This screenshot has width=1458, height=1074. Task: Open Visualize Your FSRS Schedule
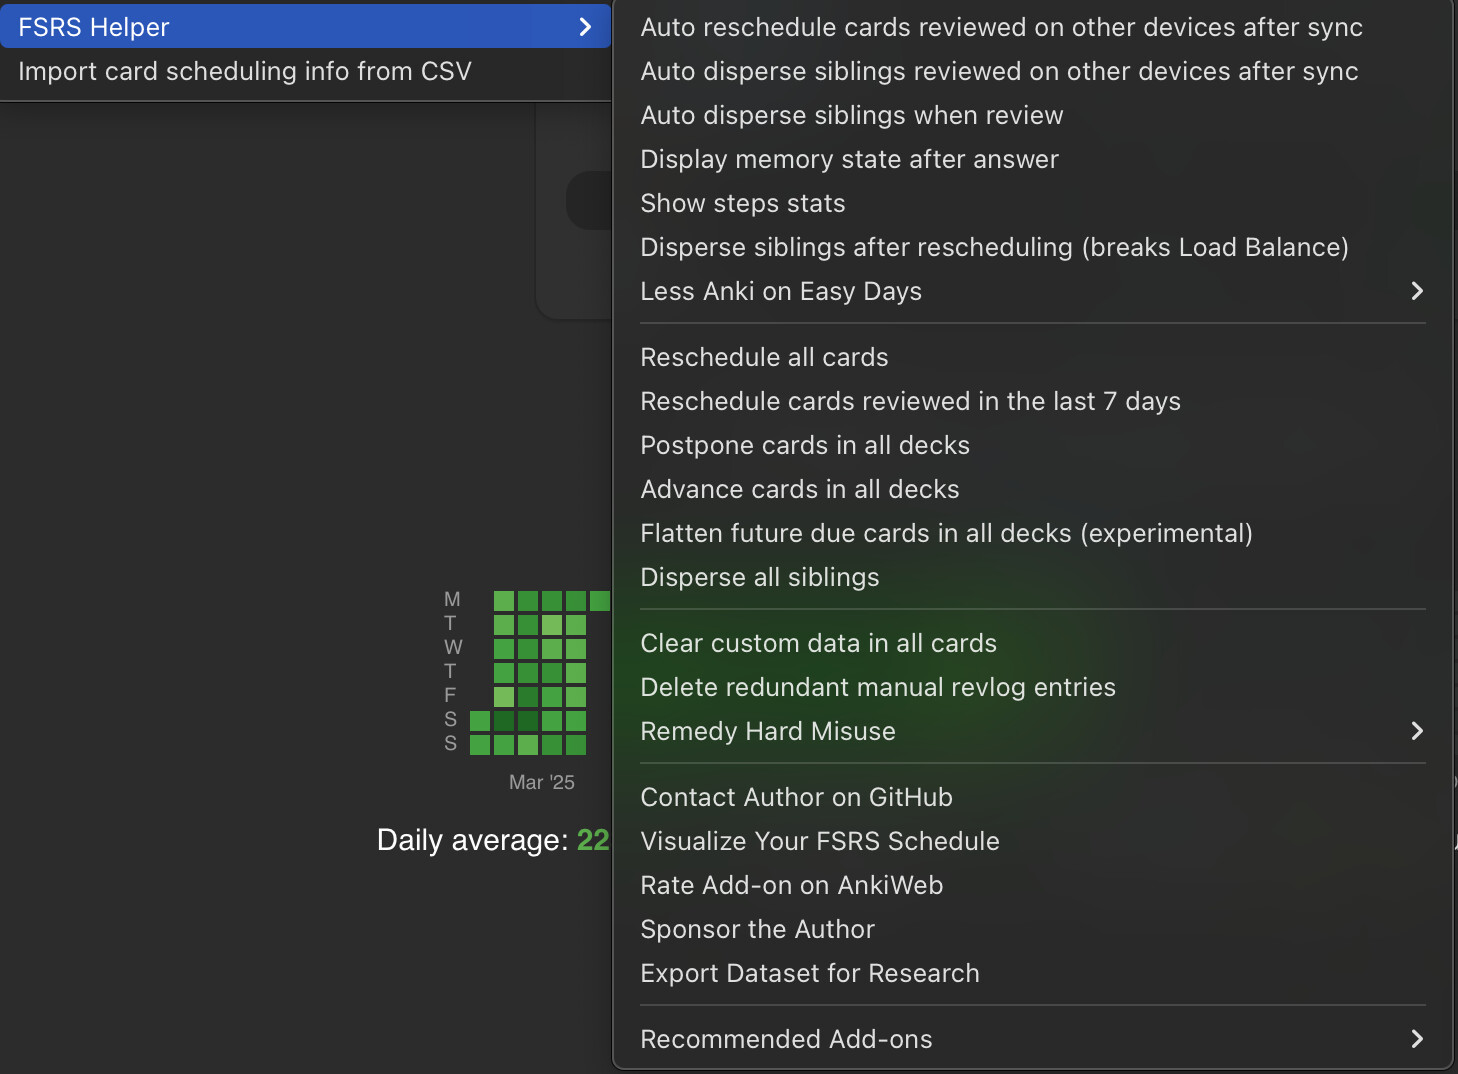[1032, 841]
